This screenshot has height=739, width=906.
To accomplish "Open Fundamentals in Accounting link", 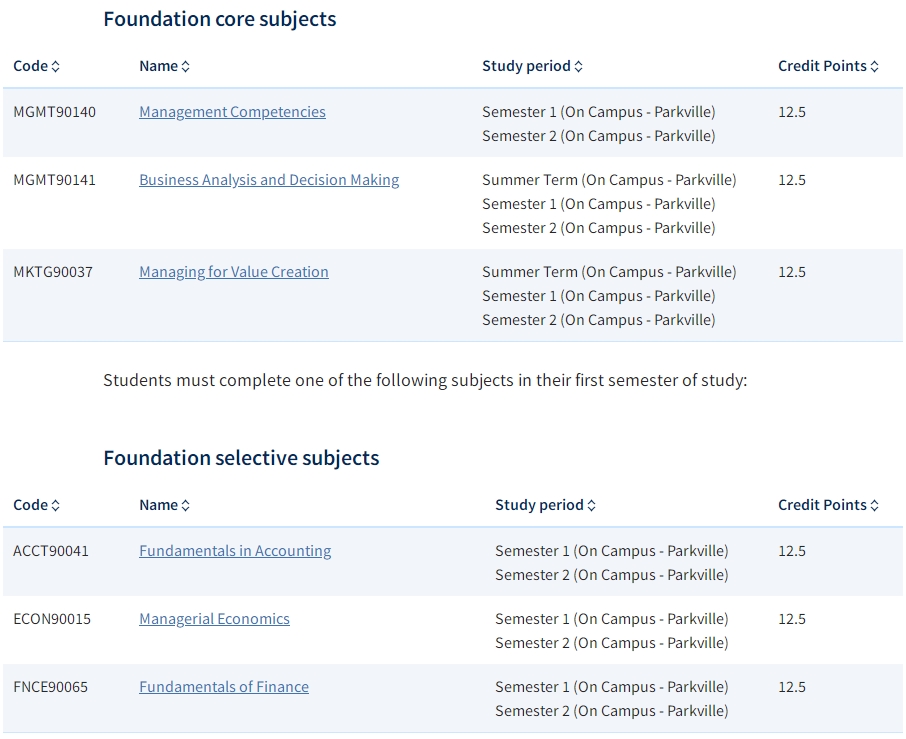I will 235,551.
